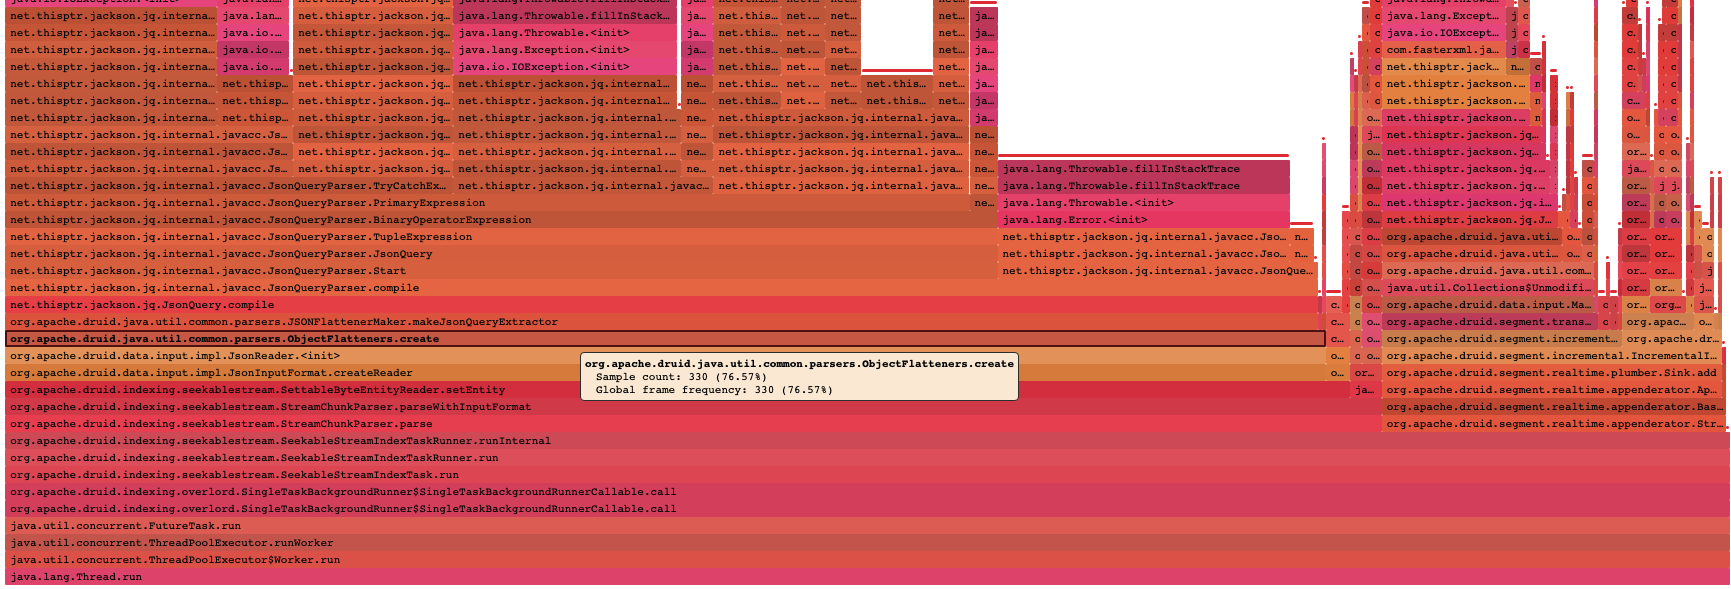Open the SettableByteEntityReader.setEntity frame

[678, 390]
